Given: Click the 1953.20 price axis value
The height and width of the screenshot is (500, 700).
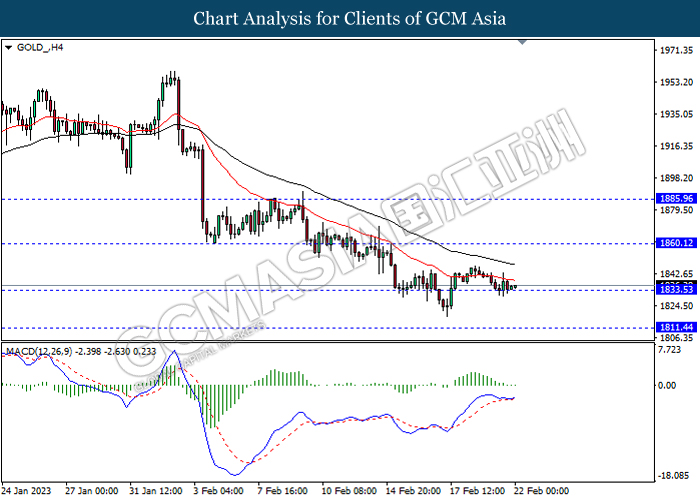Looking at the screenshot, I should pos(676,82).
